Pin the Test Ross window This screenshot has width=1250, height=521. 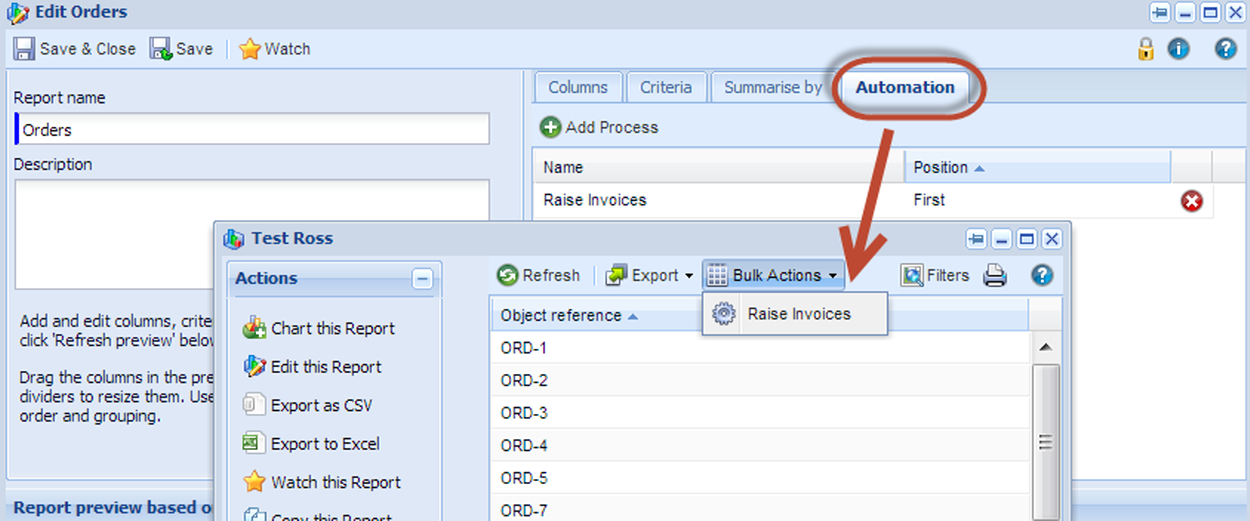tap(976, 239)
